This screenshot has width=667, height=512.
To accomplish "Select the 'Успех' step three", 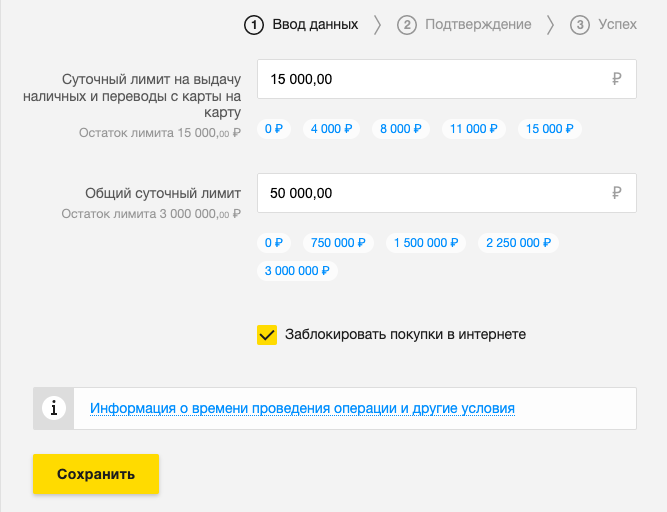I will tap(603, 25).
